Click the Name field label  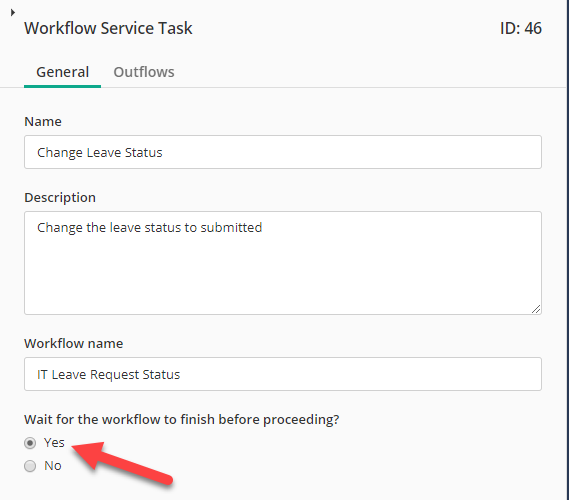(x=43, y=122)
